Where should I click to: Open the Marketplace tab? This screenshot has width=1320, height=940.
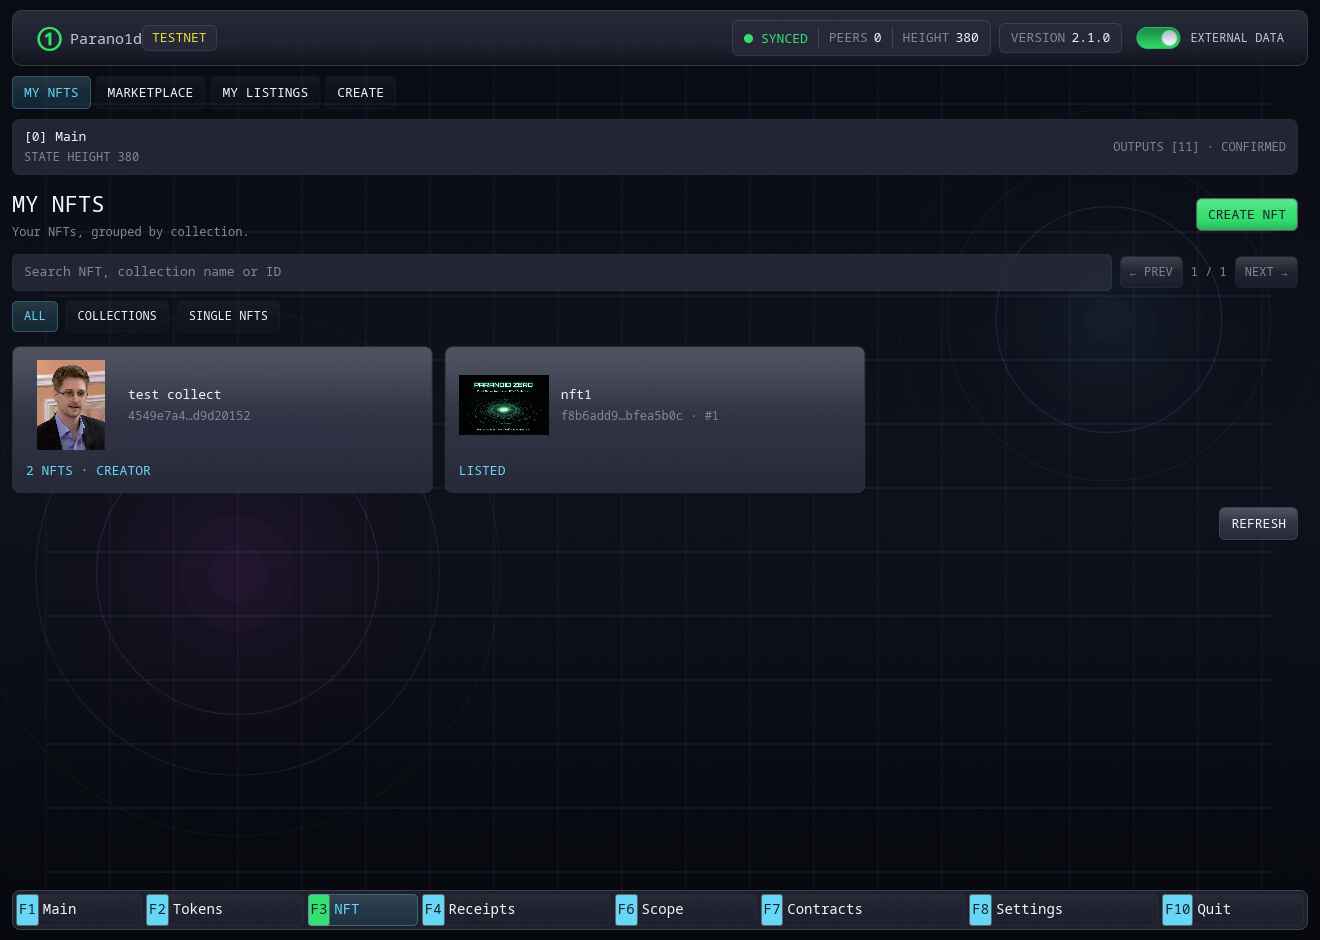click(x=150, y=93)
